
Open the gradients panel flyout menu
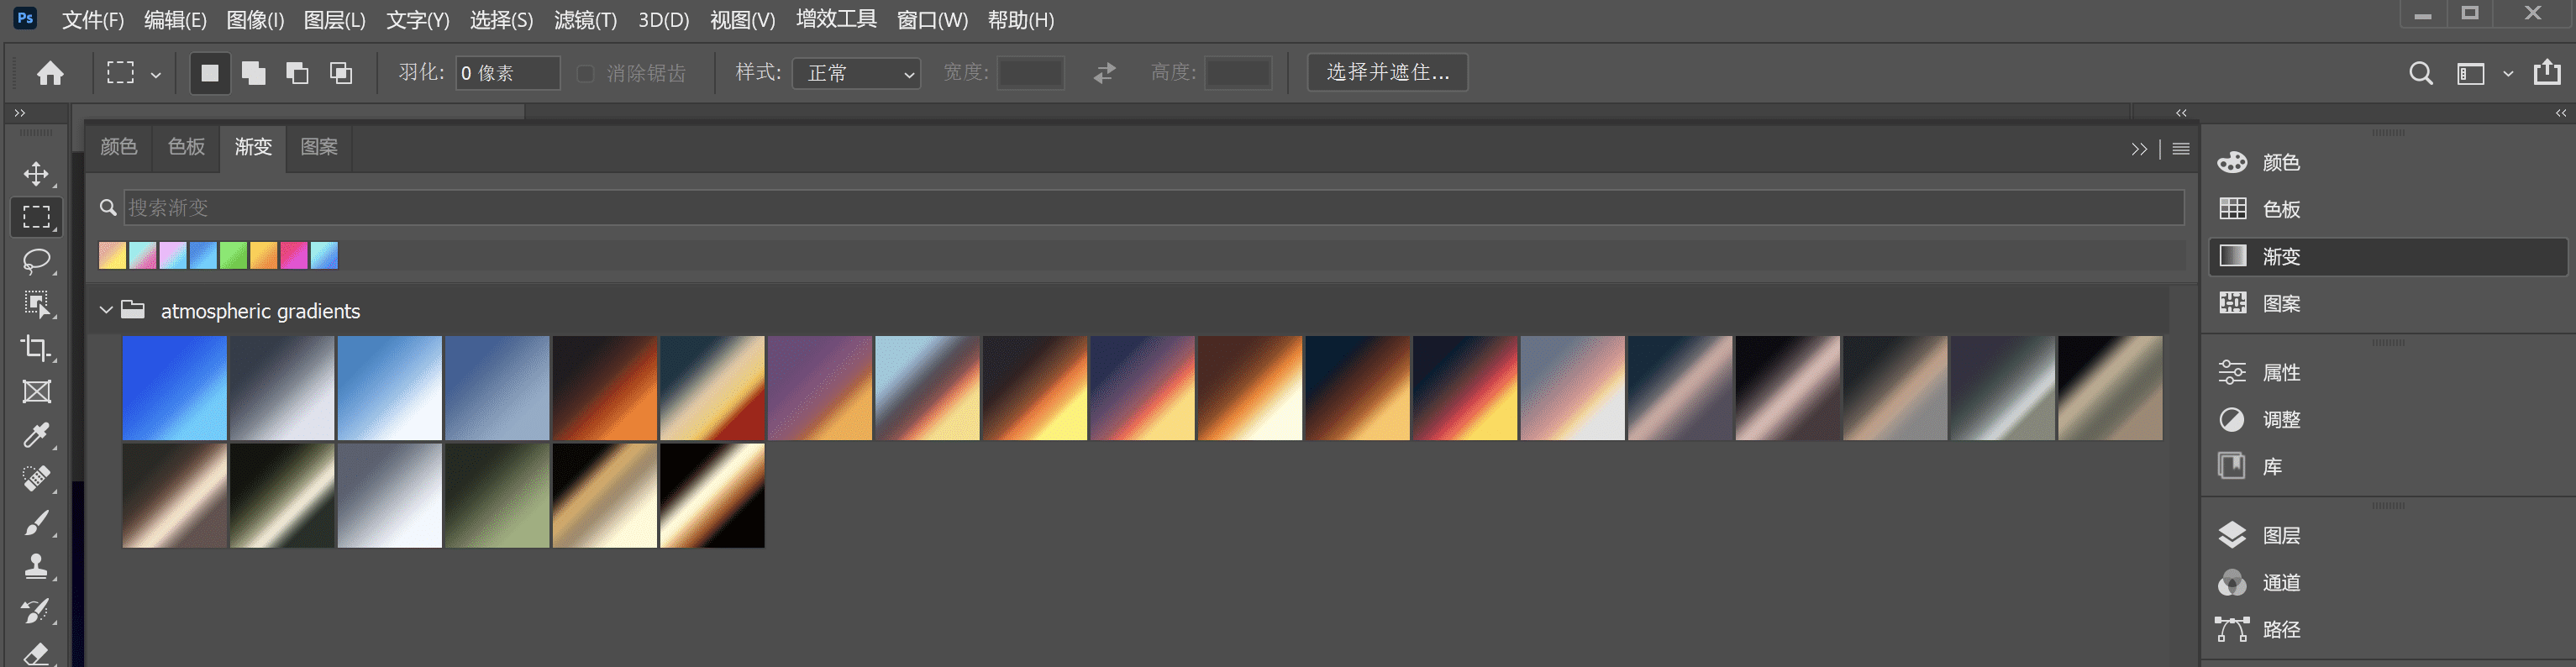pyautogui.click(x=2181, y=149)
